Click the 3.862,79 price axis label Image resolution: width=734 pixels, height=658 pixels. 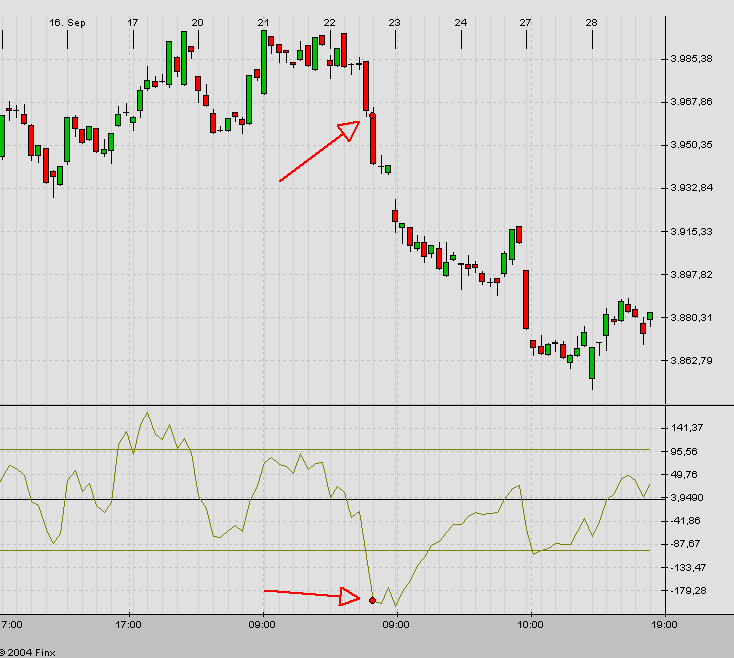(694, 361)
